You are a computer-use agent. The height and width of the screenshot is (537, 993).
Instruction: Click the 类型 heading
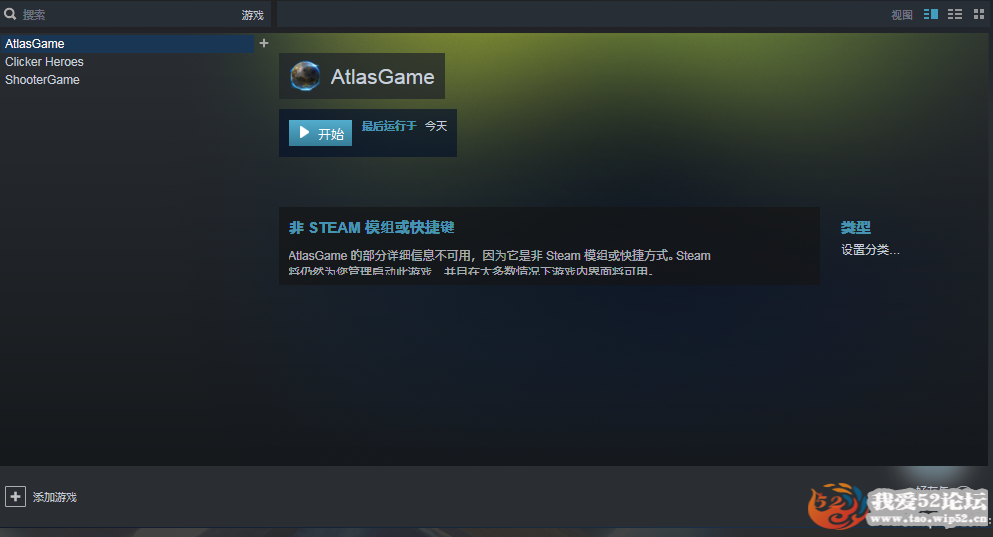[856, 227]
